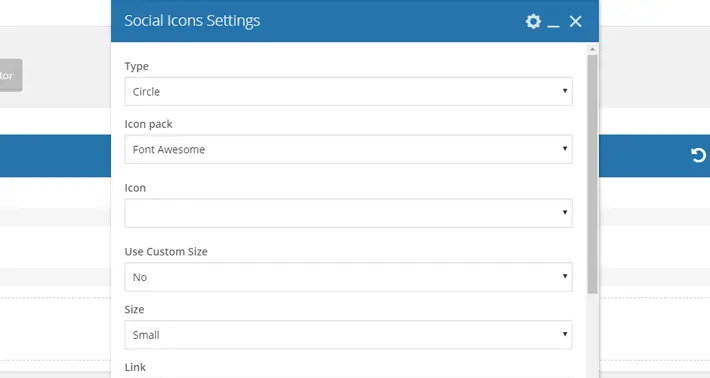Image resolution: width=710 pixels, height=378 pixels.
Task: Open the Type dropdown showing Circle
Action: coord(348,91)
